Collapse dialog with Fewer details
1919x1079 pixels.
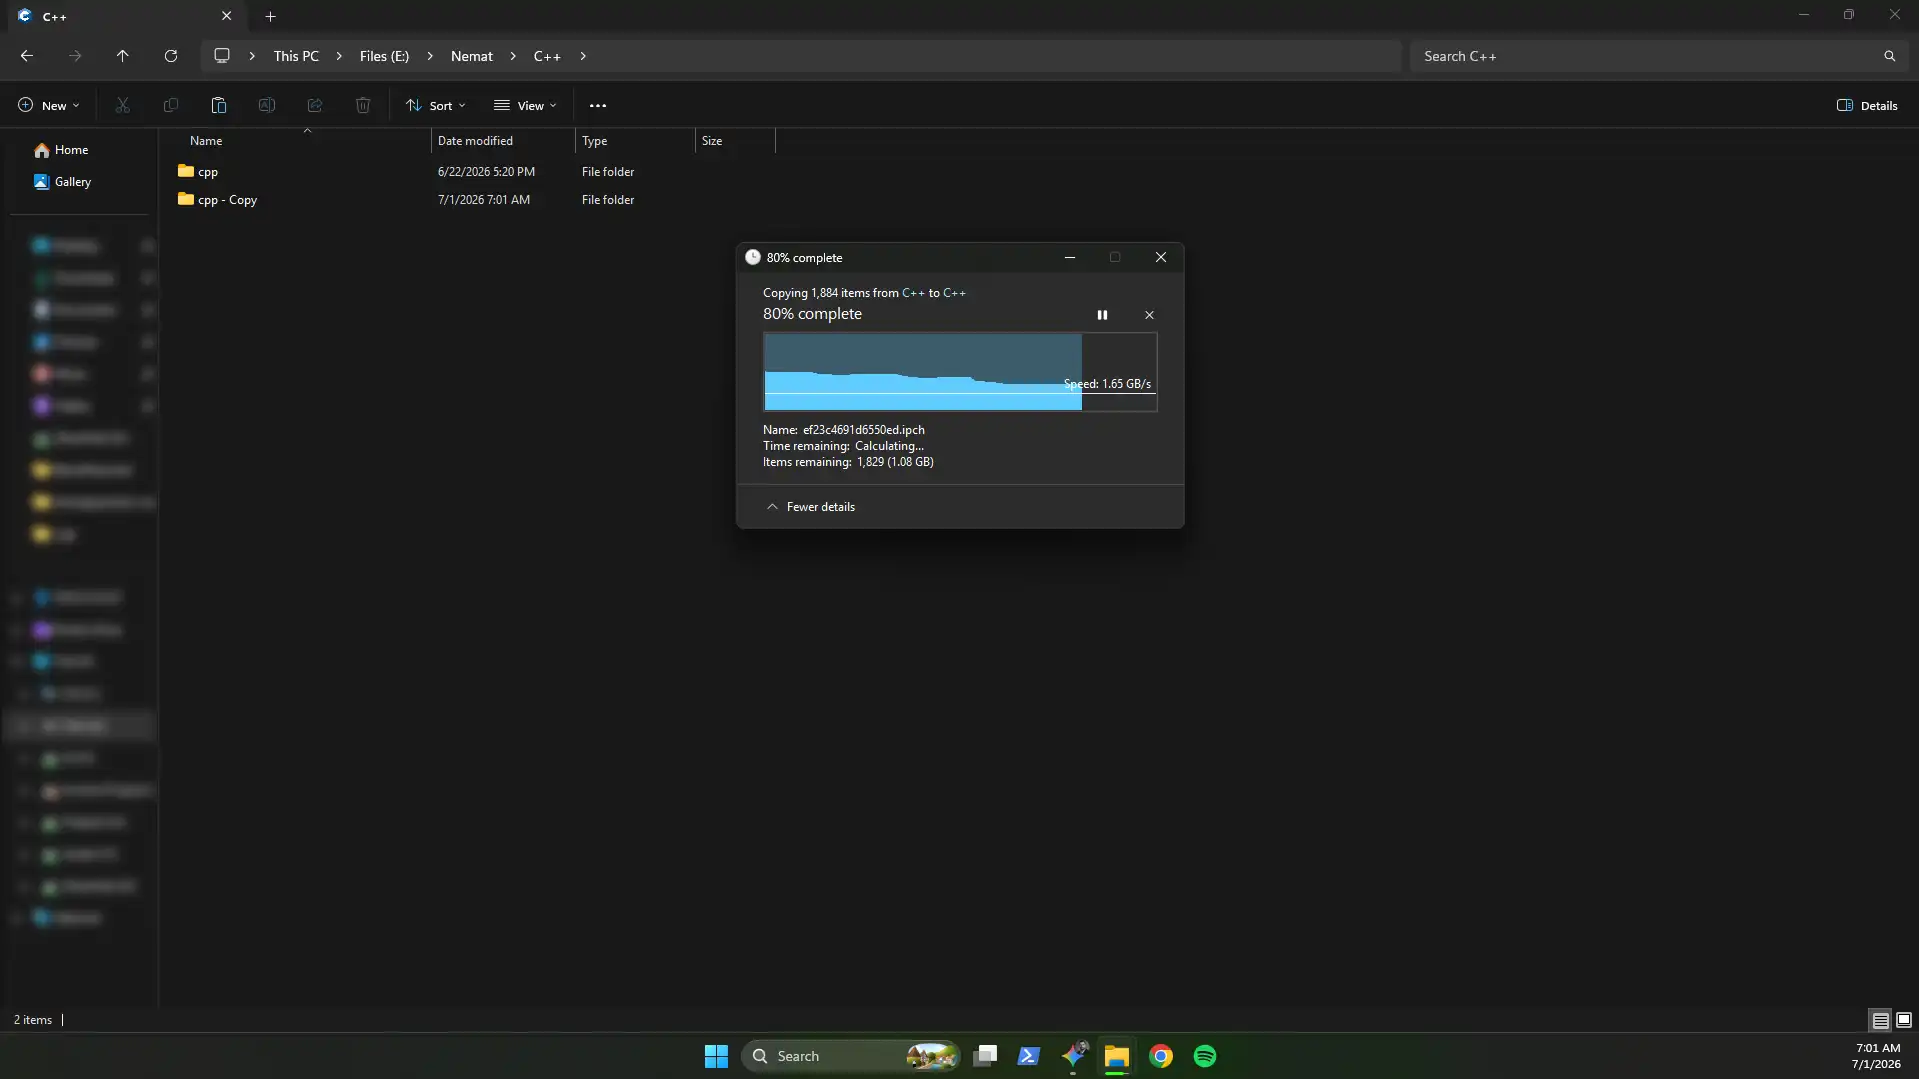pyautogui.click(x=811, y=507)
